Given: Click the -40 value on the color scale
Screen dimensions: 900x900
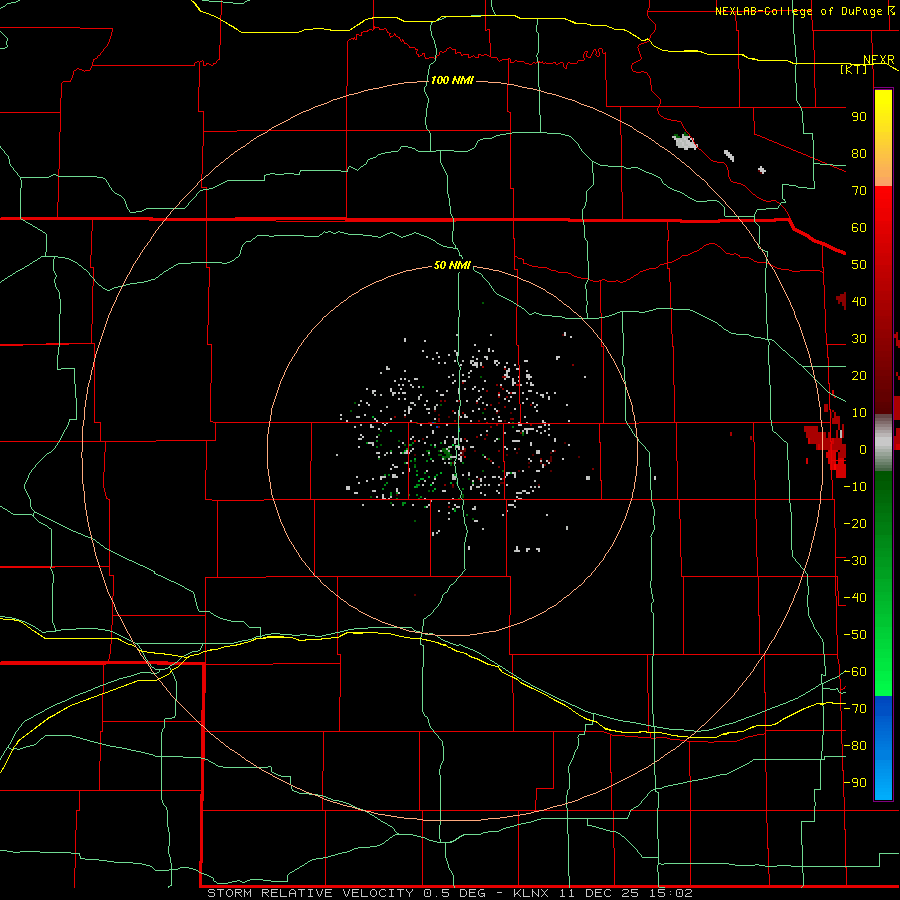Looking at the screenshot, I should click(x=856, y=598).
